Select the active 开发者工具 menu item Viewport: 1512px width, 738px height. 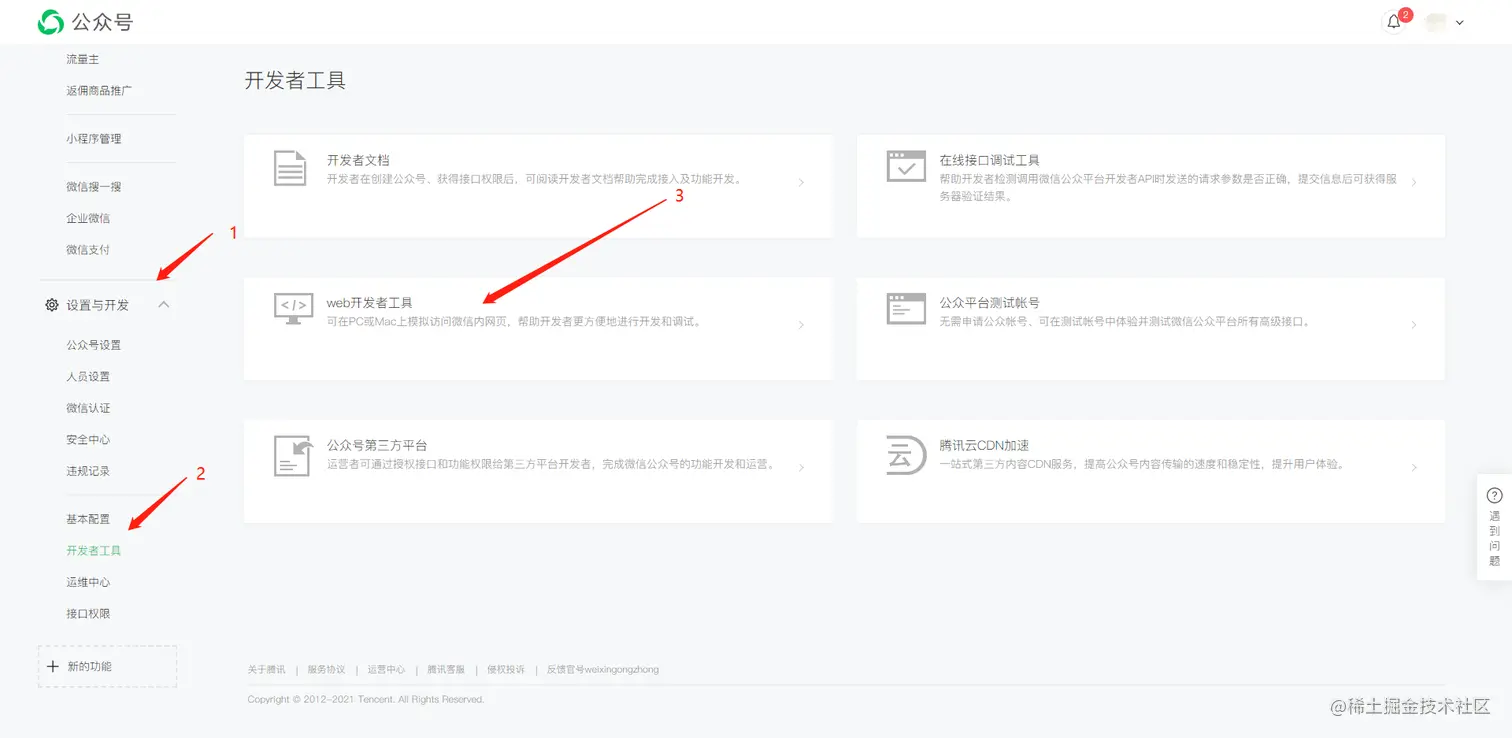[94, 551]
